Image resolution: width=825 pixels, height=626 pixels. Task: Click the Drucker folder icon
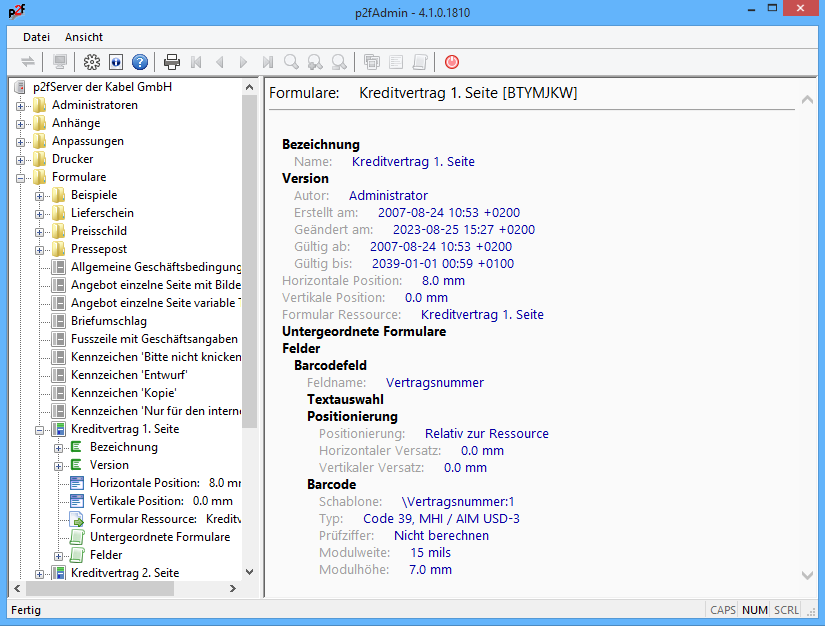click(x=40, y=159)
